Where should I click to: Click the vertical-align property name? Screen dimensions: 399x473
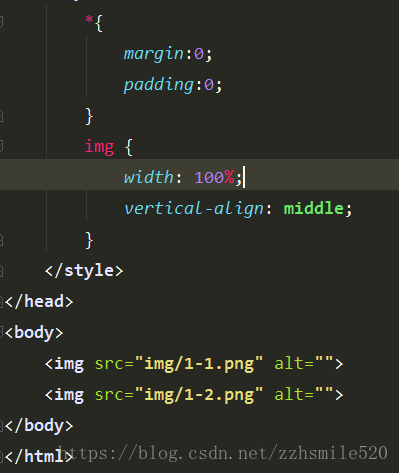(x=194, y=208)
